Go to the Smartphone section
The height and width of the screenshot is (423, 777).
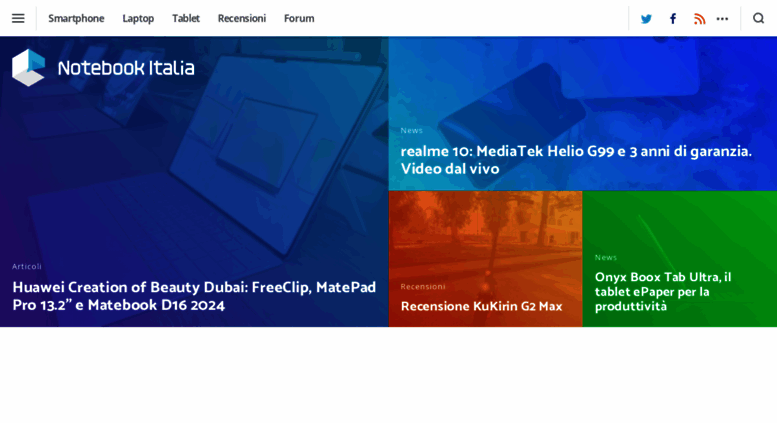coord(76,18)
